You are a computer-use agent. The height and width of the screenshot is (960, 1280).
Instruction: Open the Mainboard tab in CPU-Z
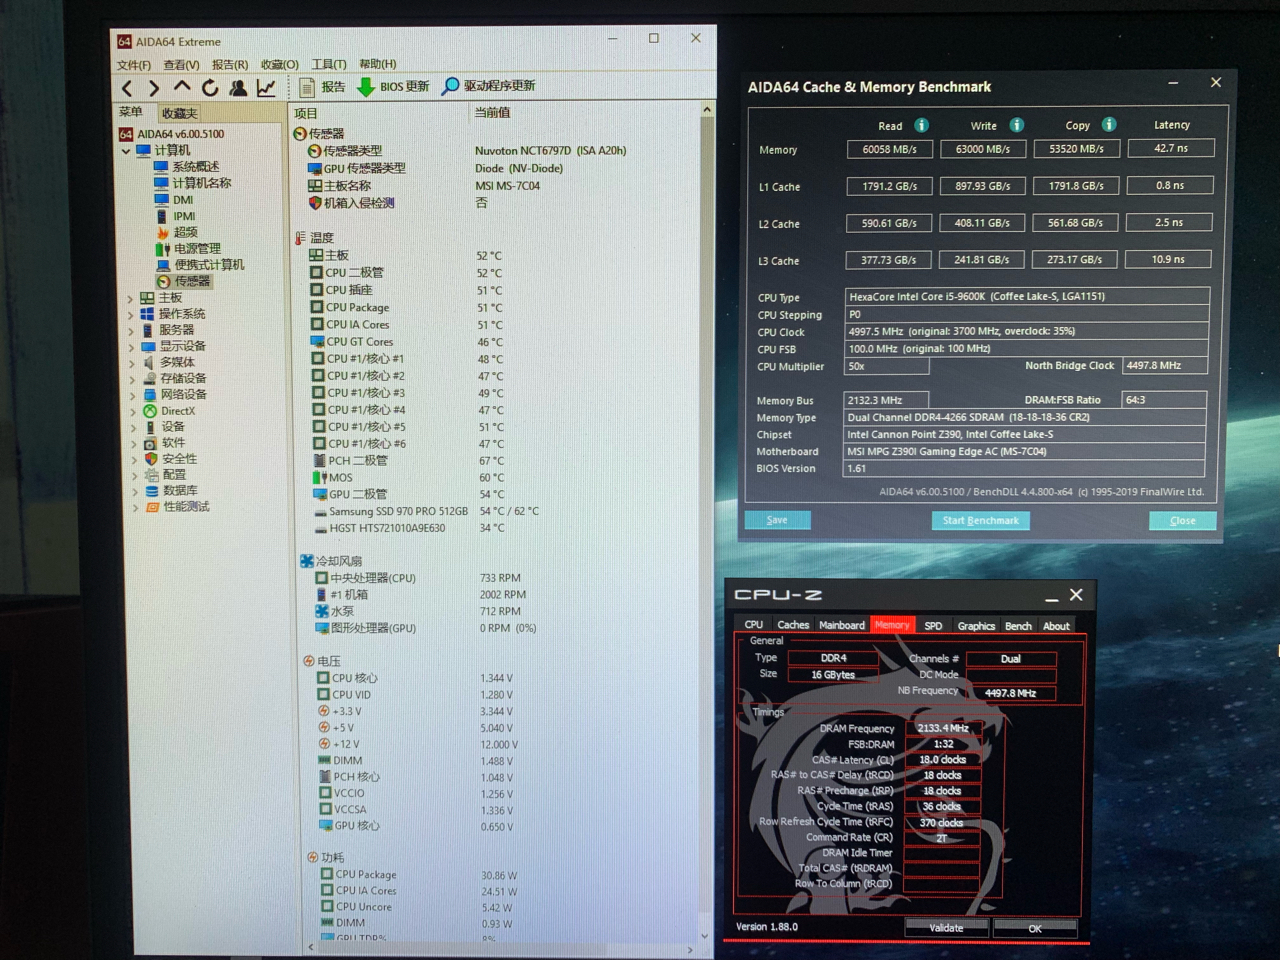(x=842, y=625)
